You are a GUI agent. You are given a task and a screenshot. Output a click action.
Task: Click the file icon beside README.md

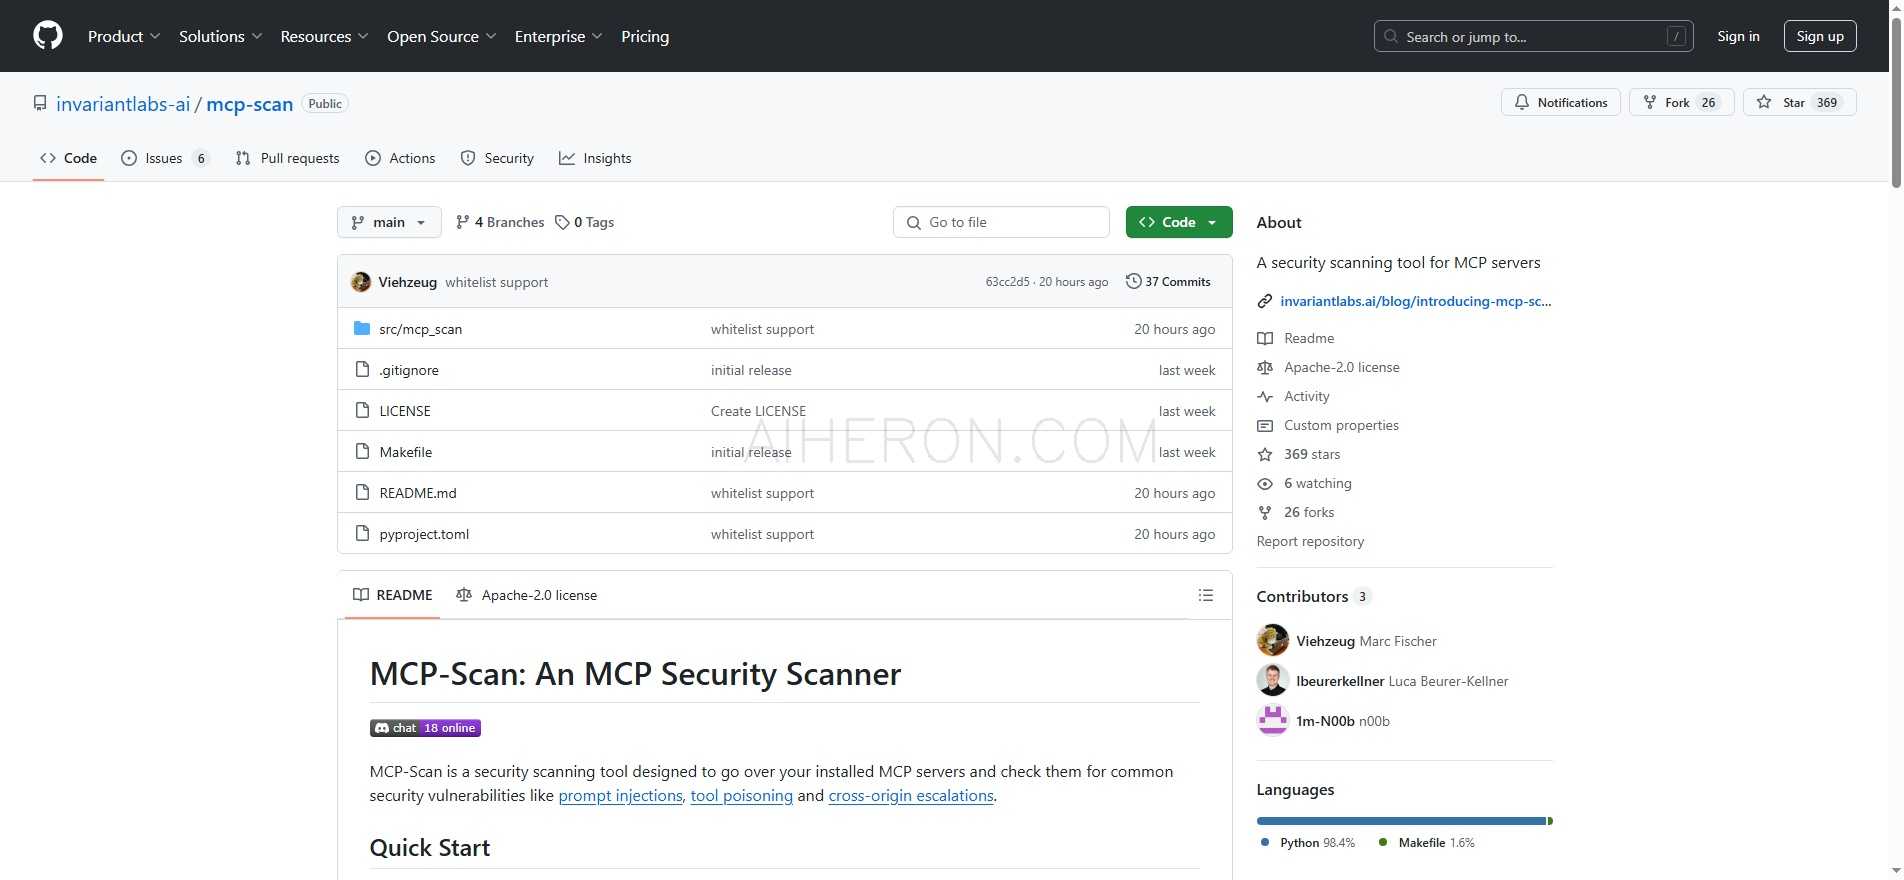pyautogui.click(x=362, y=493)
